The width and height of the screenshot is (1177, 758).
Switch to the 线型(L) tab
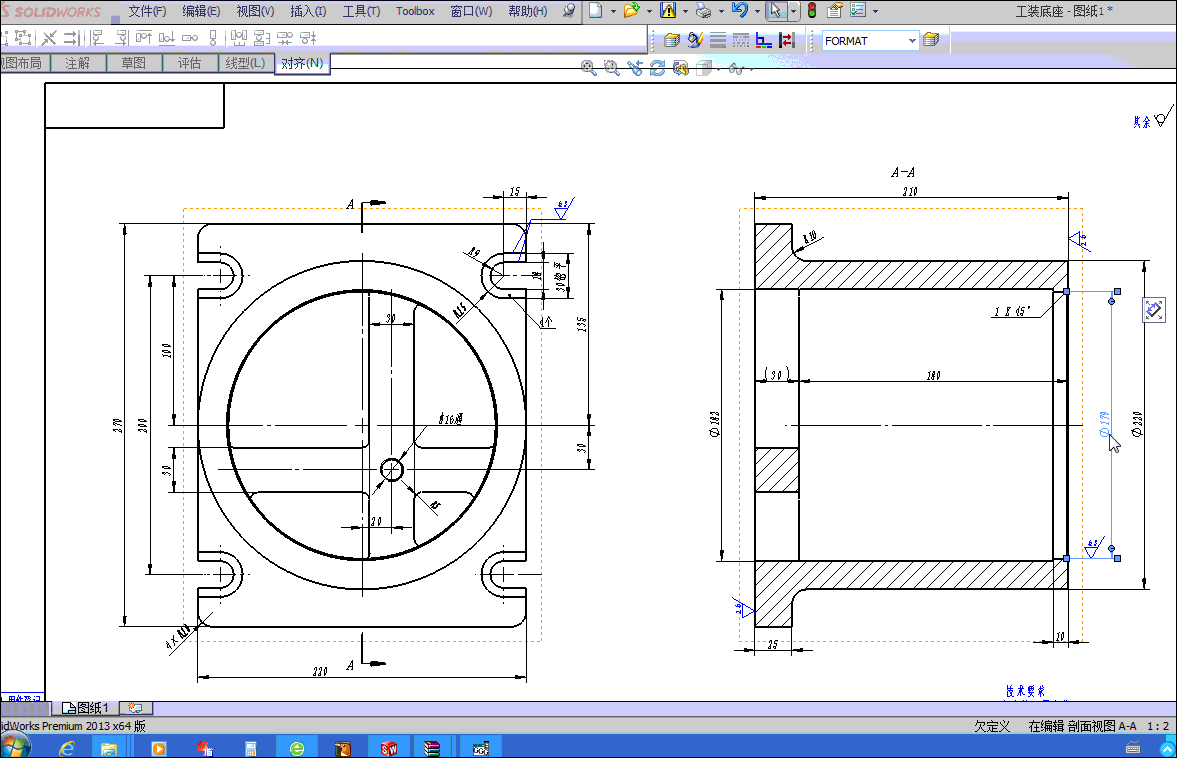coord(245,63)
